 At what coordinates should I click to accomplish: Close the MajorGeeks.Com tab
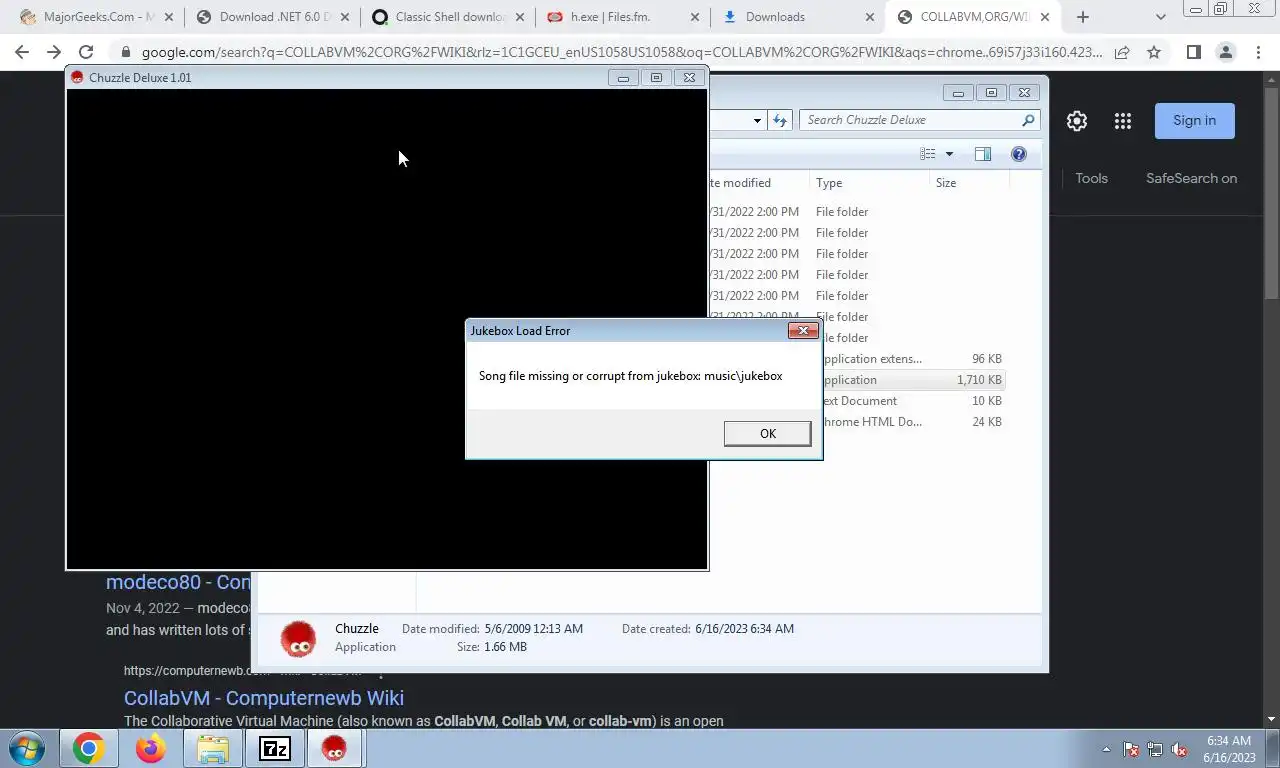pos(168,17)
